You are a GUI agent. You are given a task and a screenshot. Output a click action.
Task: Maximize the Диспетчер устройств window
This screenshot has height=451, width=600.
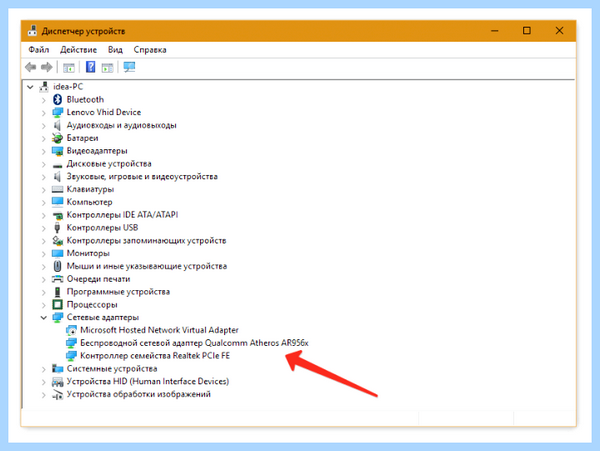click(527, 31)
